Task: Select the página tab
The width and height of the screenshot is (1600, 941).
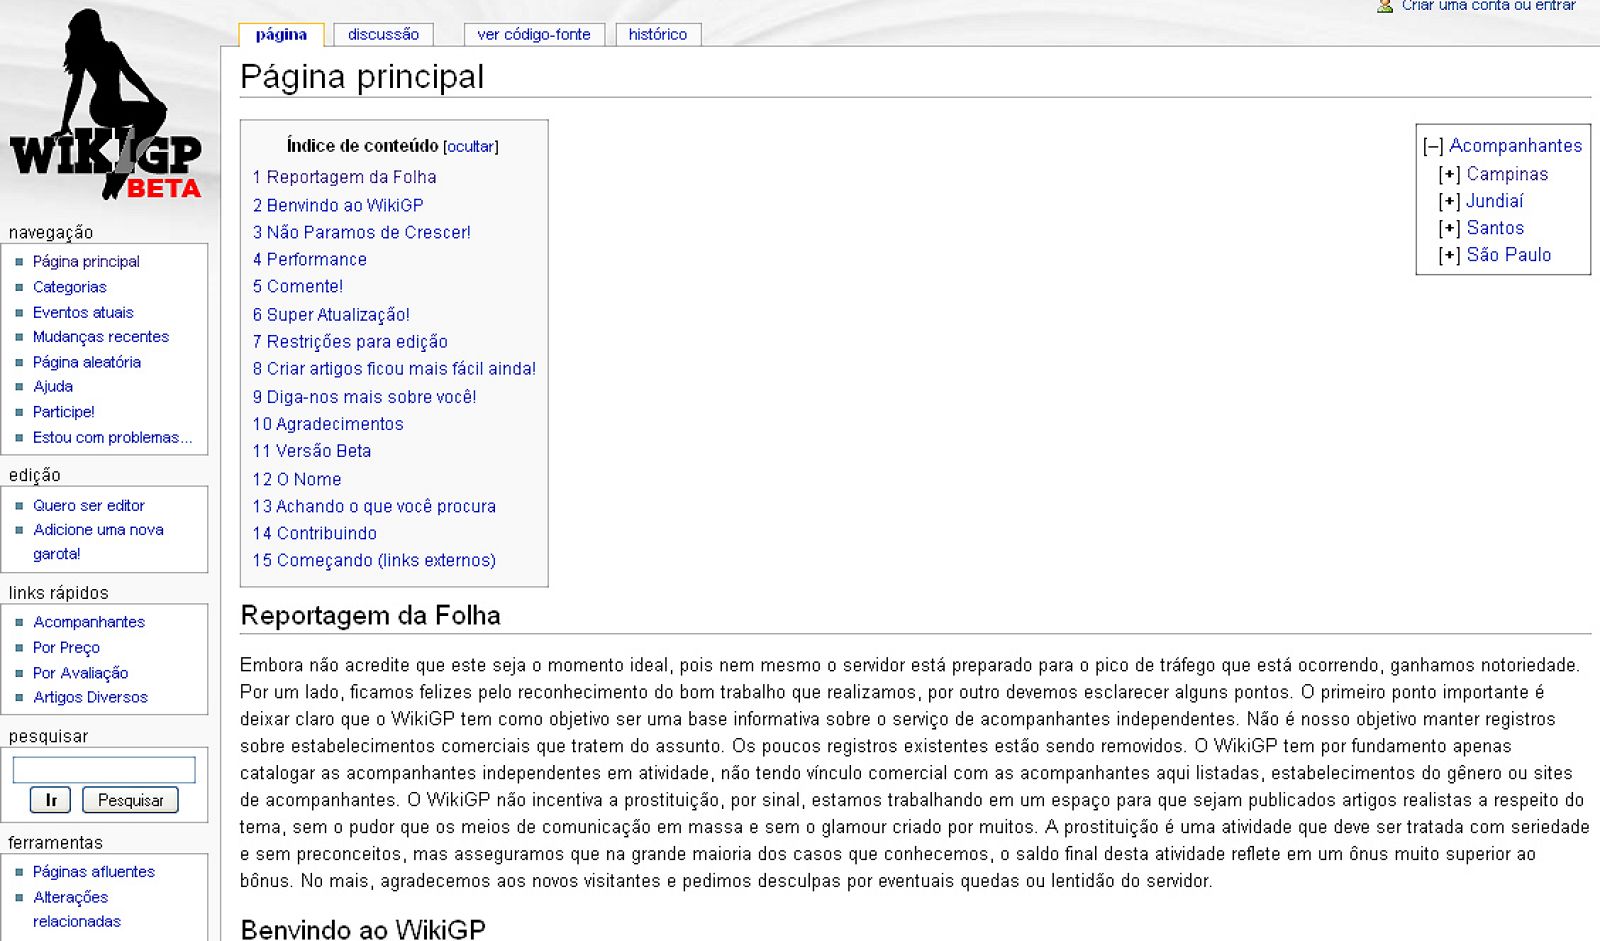Action: [282, 33]
